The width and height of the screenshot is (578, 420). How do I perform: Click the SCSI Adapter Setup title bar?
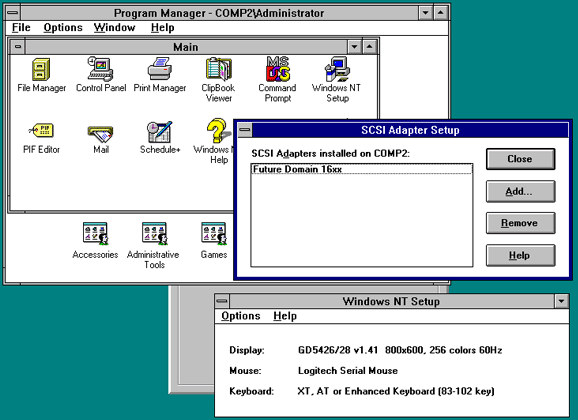410,130
